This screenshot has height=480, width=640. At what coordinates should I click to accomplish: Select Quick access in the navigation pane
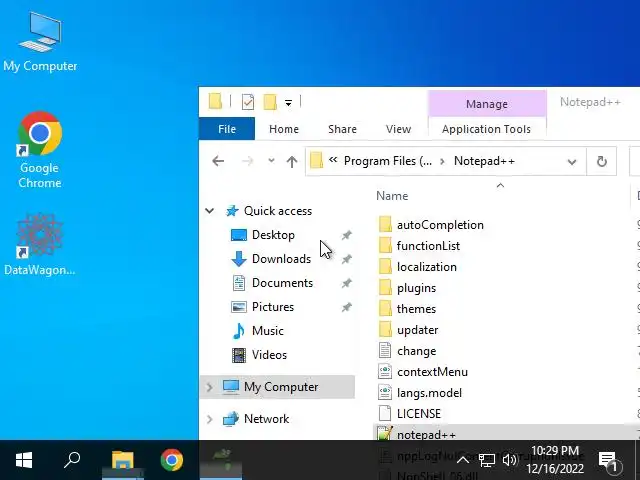[x=278, y=211]
